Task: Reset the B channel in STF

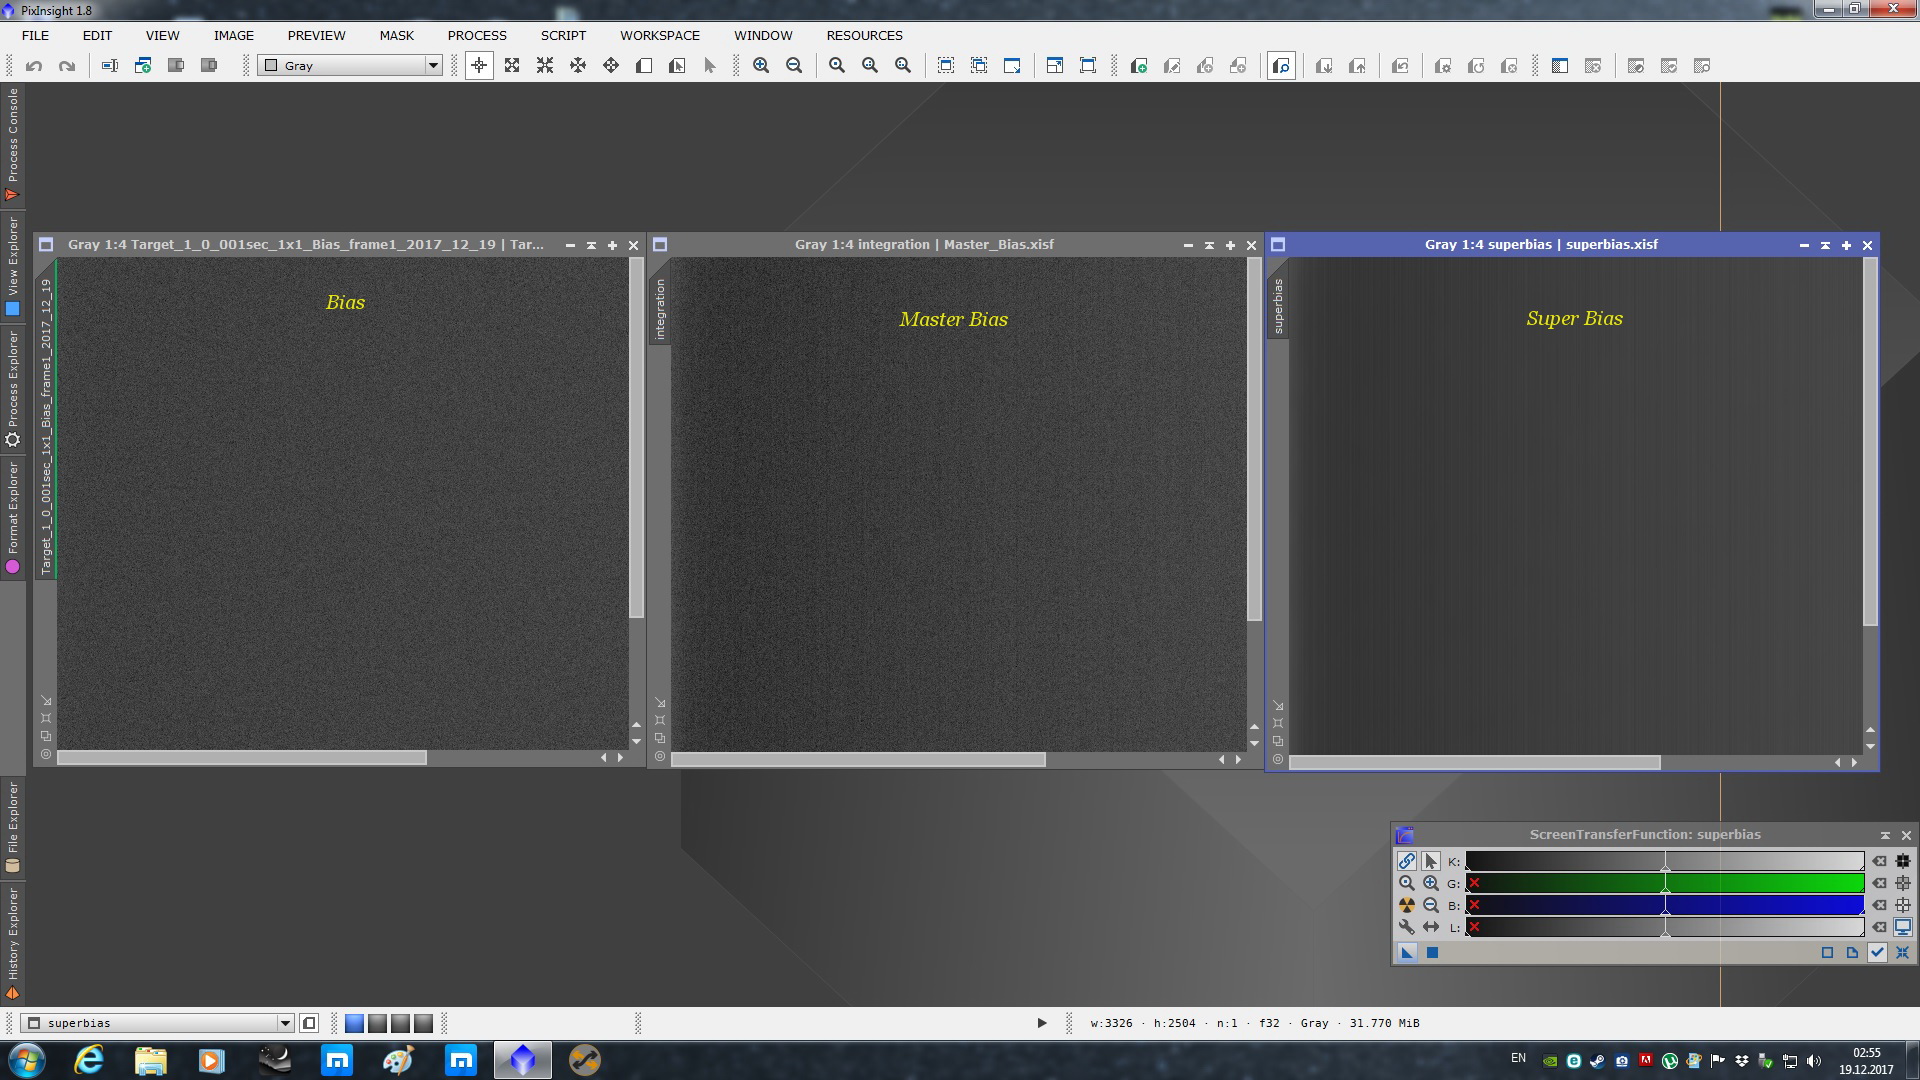Action: pos(1879,905)
